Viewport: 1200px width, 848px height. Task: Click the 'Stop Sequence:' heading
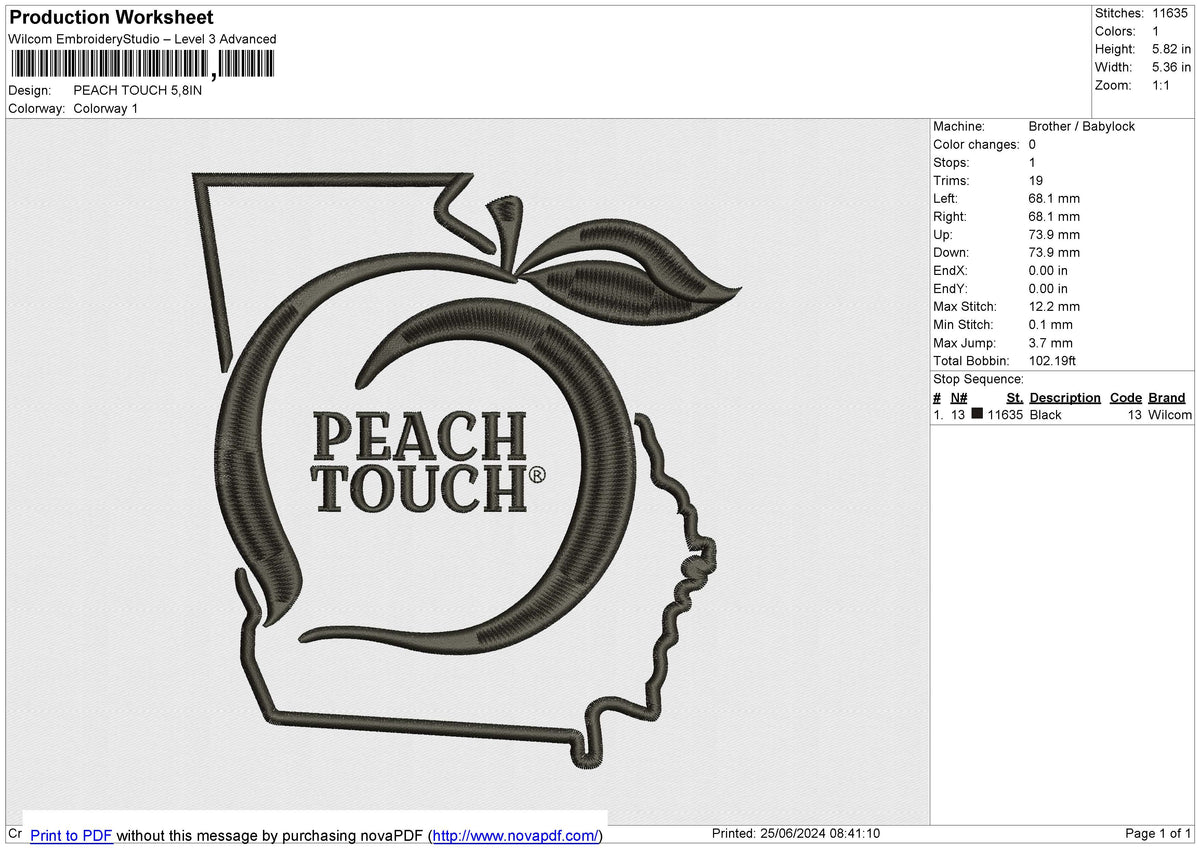[x=978, y=379]
